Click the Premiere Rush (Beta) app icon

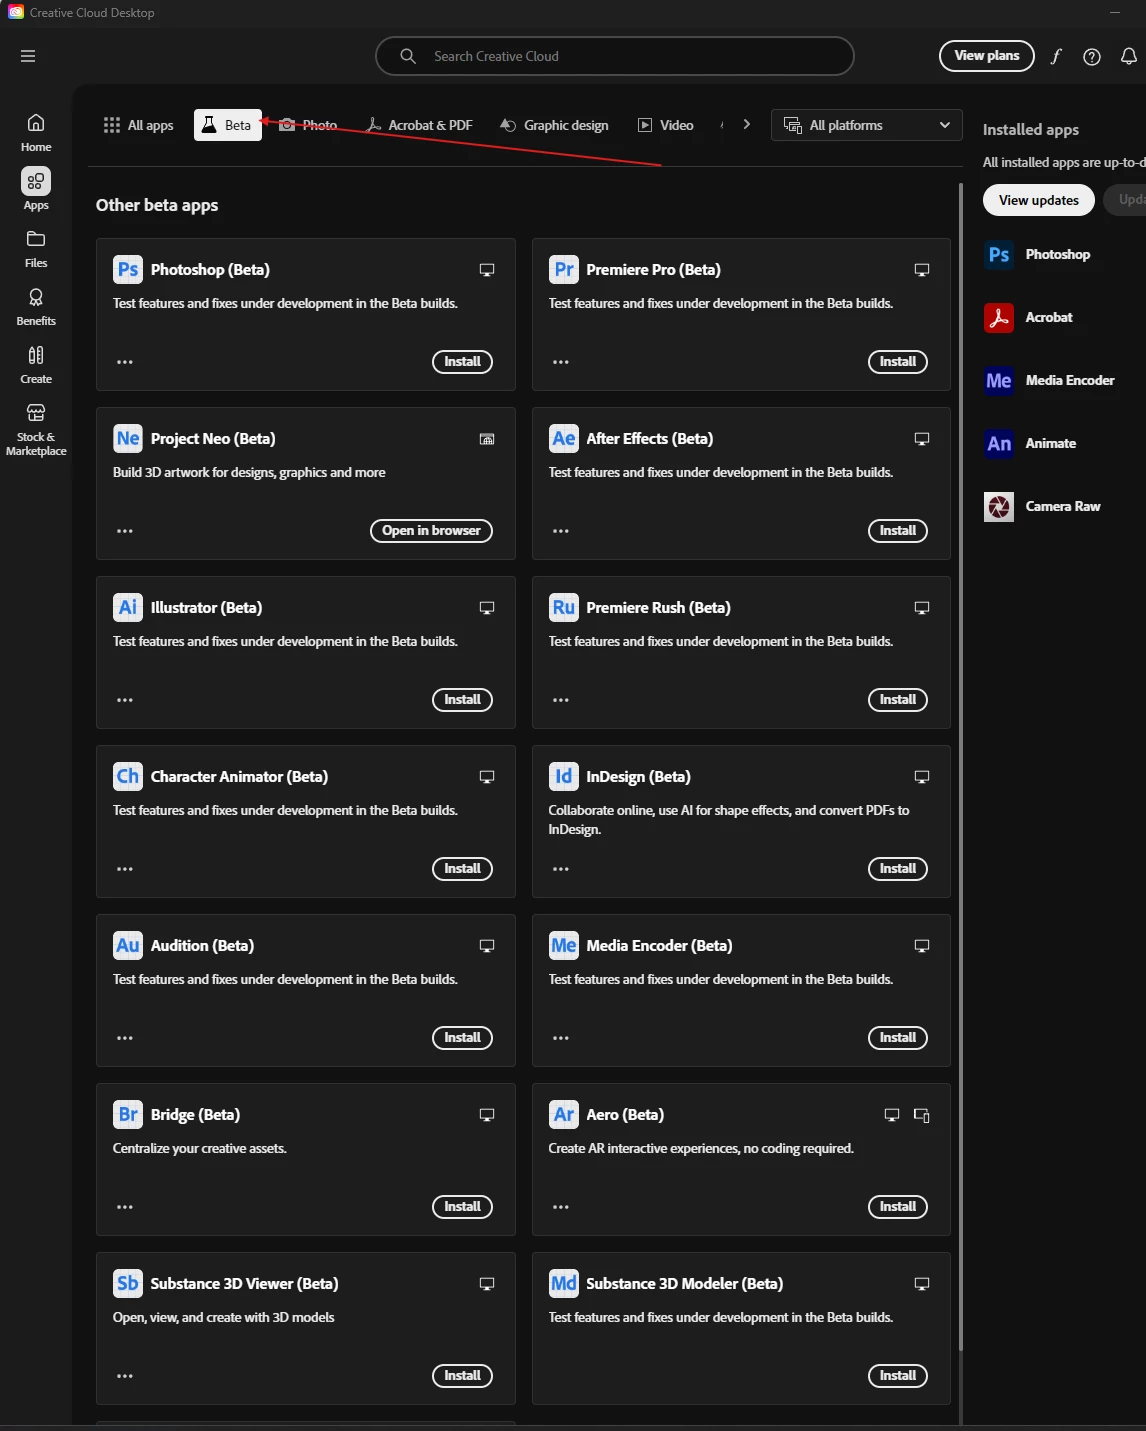click(x=564, y=608)
